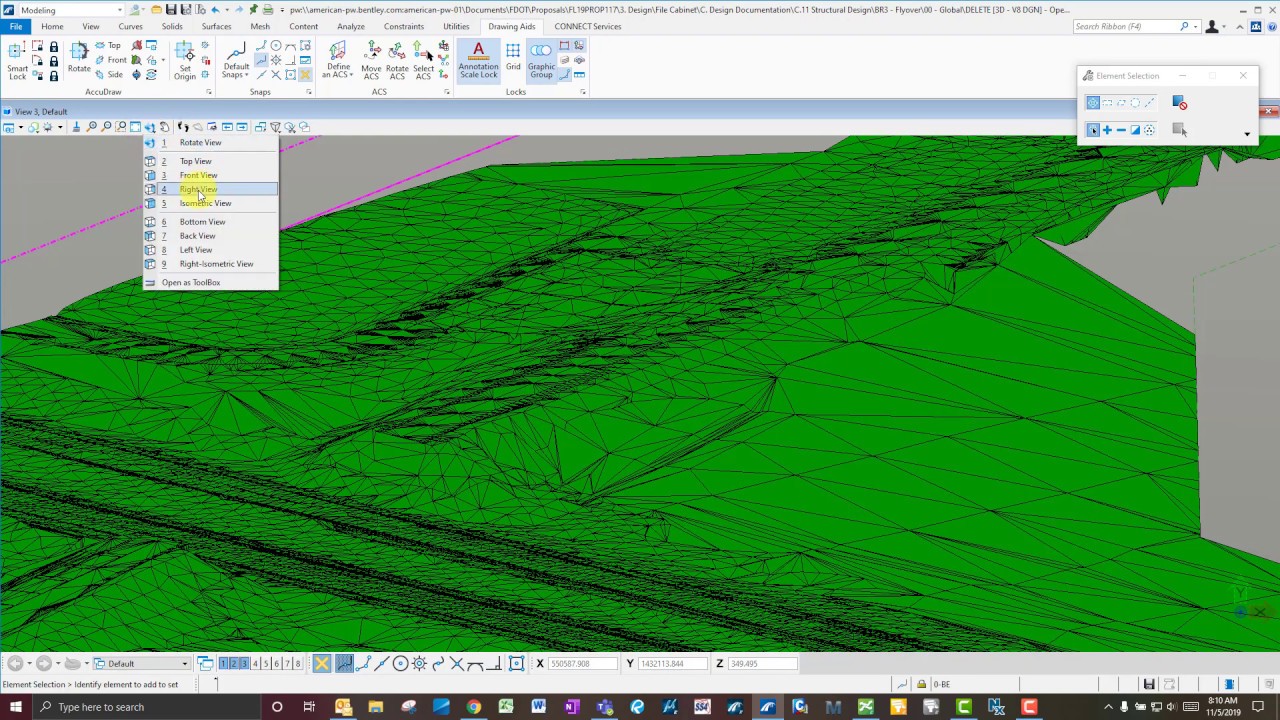Click taskbar search box
This screenshot has height=720, width=1280.
(148, 707)
